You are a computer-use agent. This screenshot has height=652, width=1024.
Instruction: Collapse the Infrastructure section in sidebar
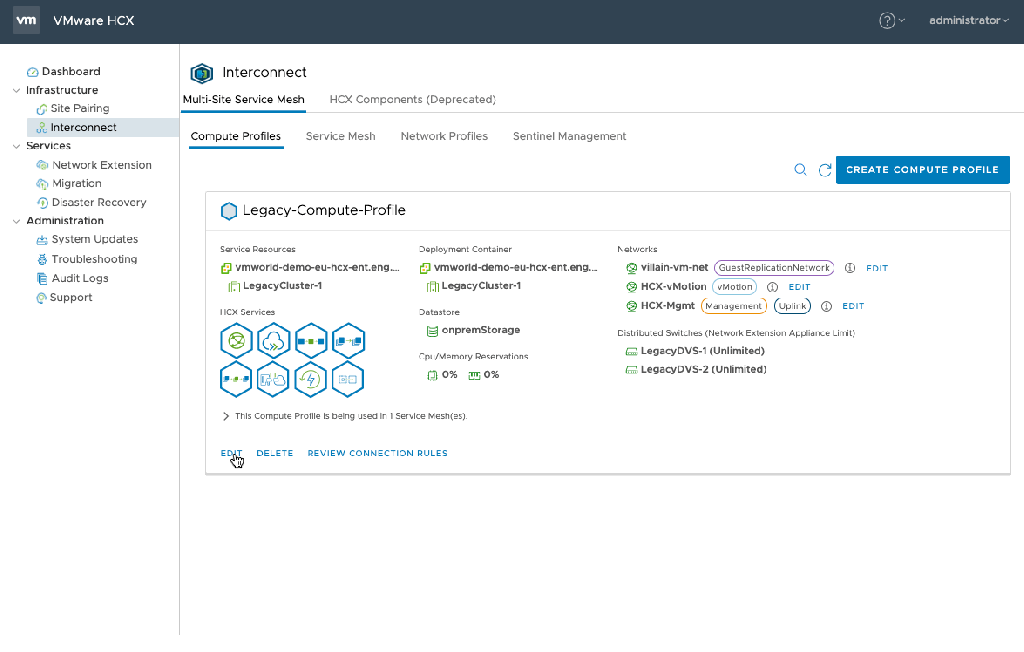click(16, 90)
